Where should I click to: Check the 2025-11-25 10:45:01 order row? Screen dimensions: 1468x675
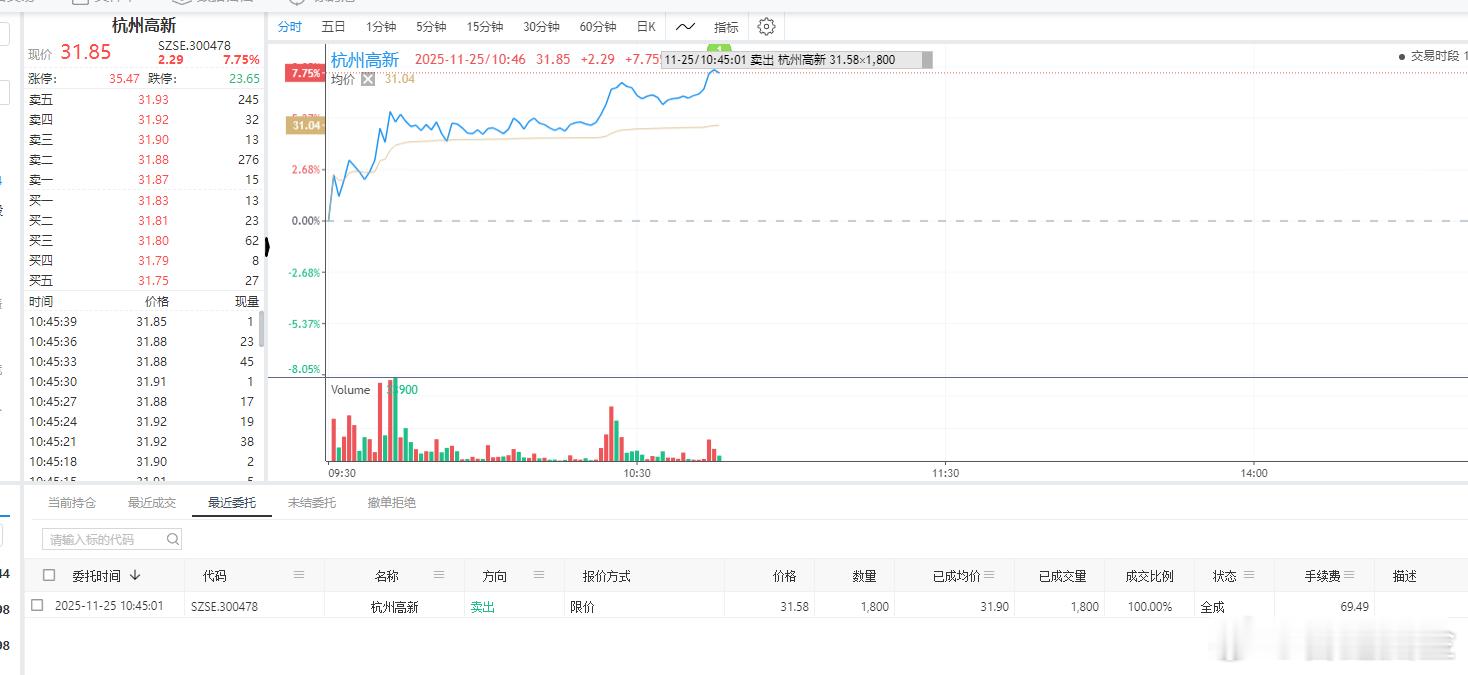pos(37,605)
